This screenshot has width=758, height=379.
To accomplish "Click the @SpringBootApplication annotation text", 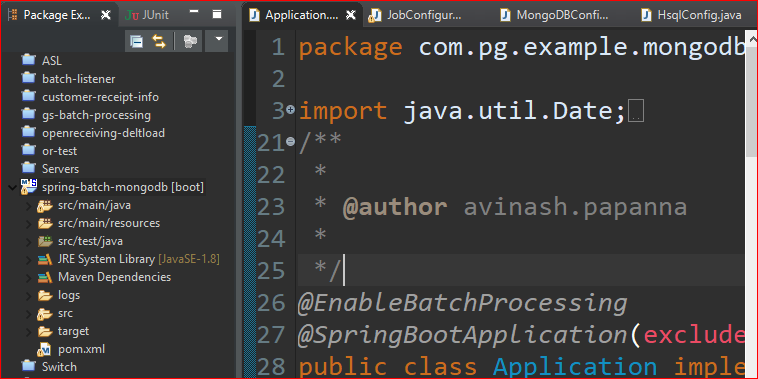I will [464, 335].
